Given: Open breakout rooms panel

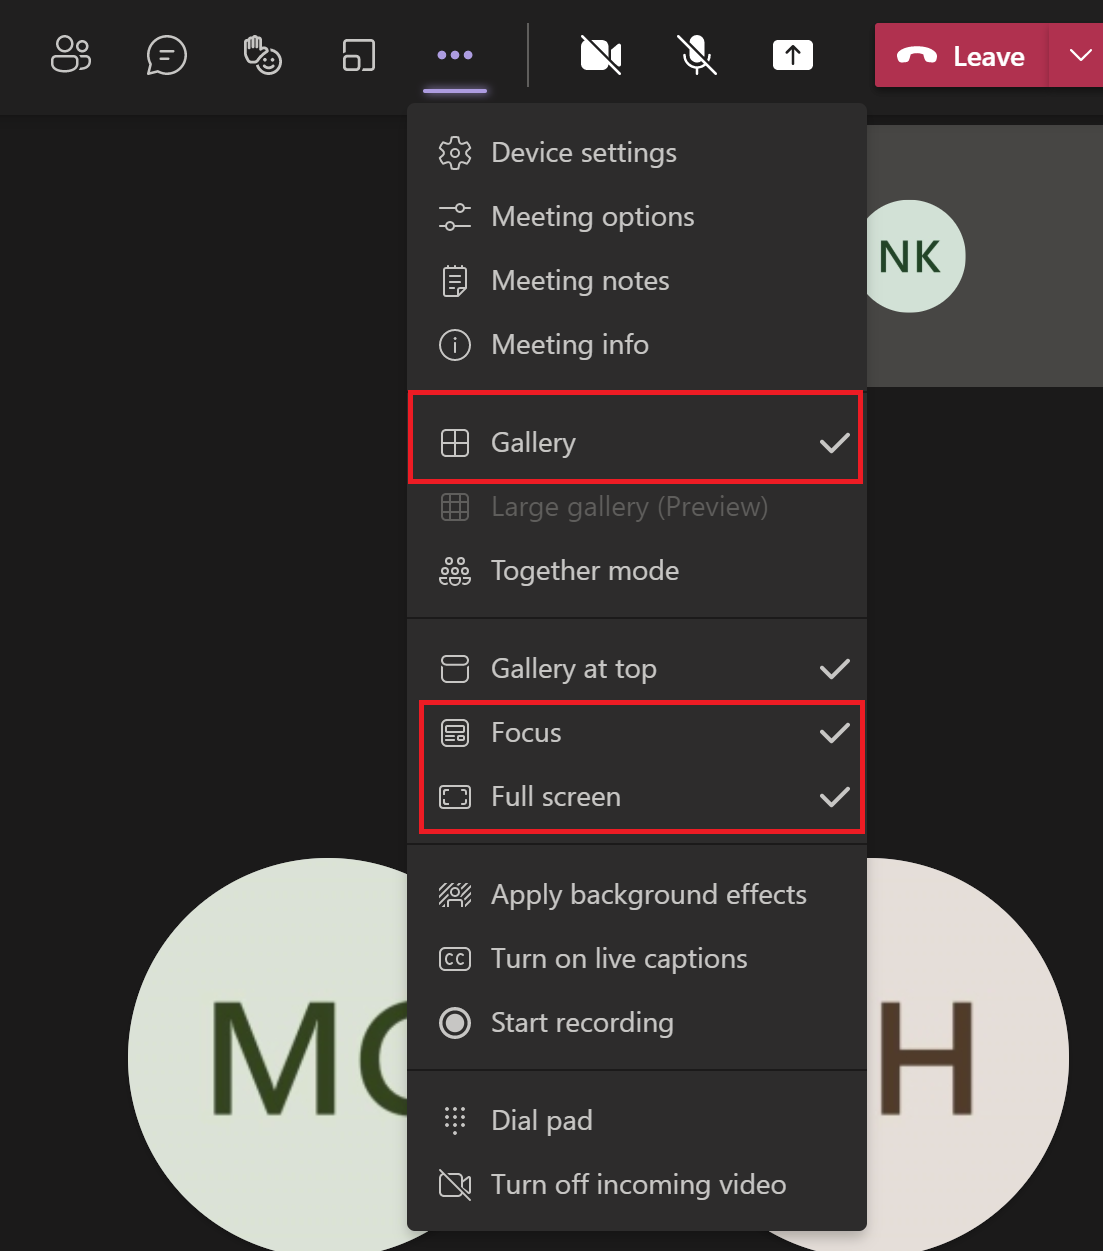Looking at the screenshot, I should [x=358, y=56].
